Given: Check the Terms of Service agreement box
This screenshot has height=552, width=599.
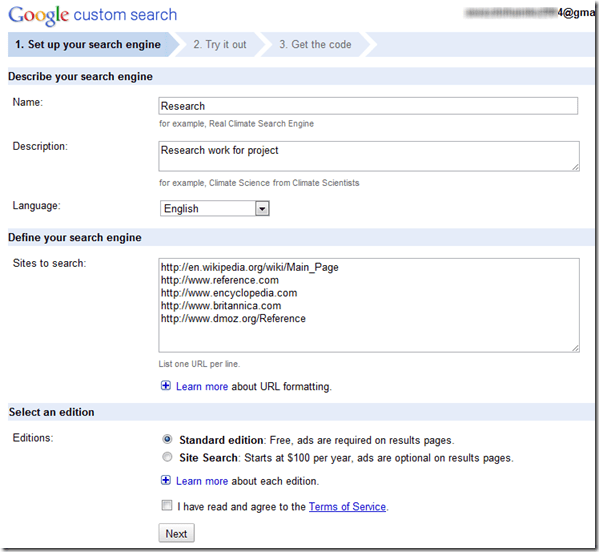Looking at the screenshot, I should click(x=167, y=505).
